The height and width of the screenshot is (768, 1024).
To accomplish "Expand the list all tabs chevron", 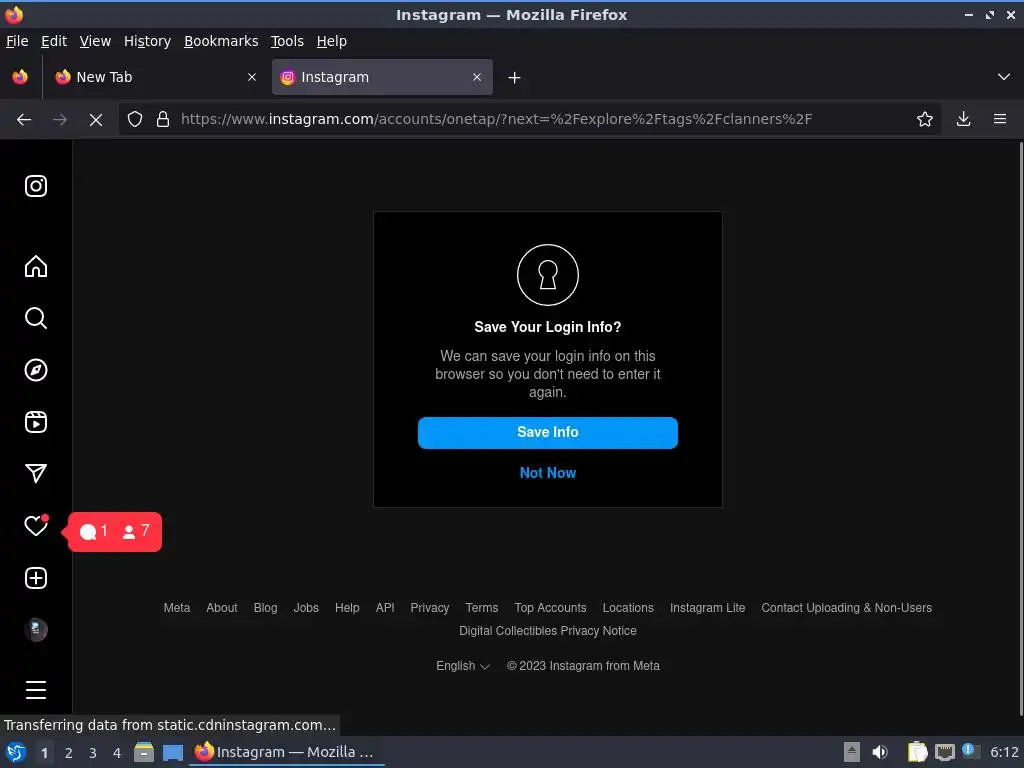I will pos(1004,77).
